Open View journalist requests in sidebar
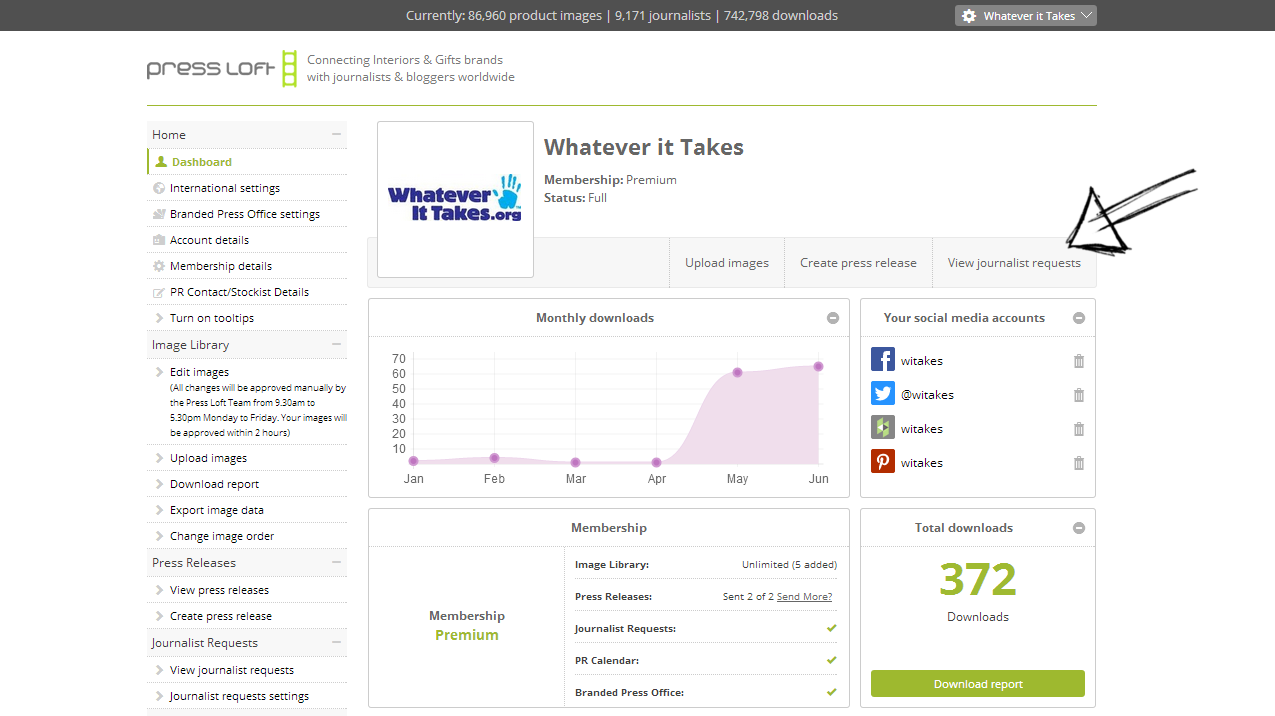This screenshot has width=1275, height=716. (x=232, y=670)
